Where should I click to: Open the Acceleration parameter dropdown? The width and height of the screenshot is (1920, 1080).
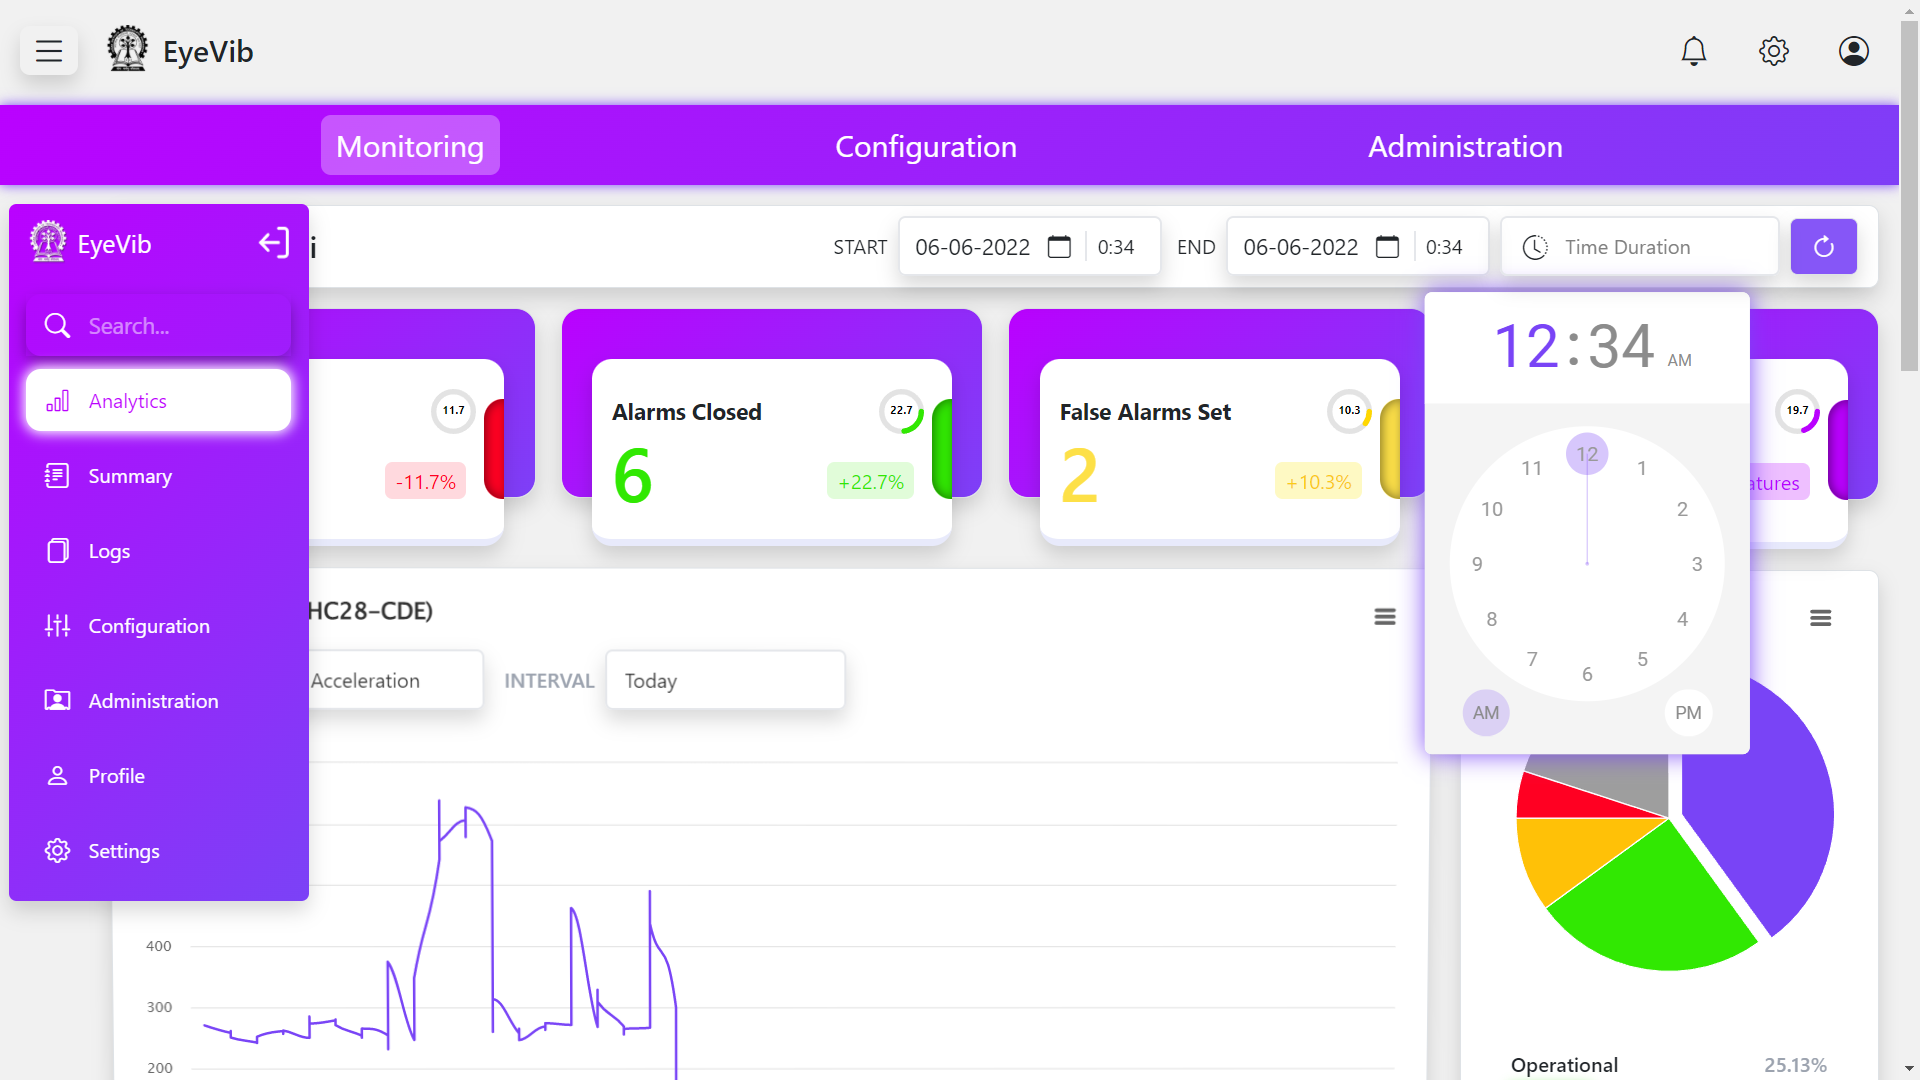(x=395, y=681)
